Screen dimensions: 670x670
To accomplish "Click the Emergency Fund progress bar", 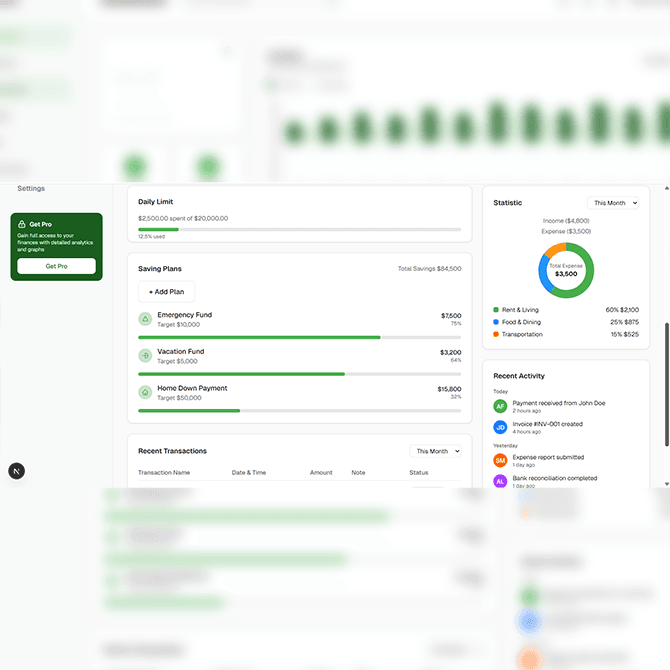I will (x=299, y=337).
